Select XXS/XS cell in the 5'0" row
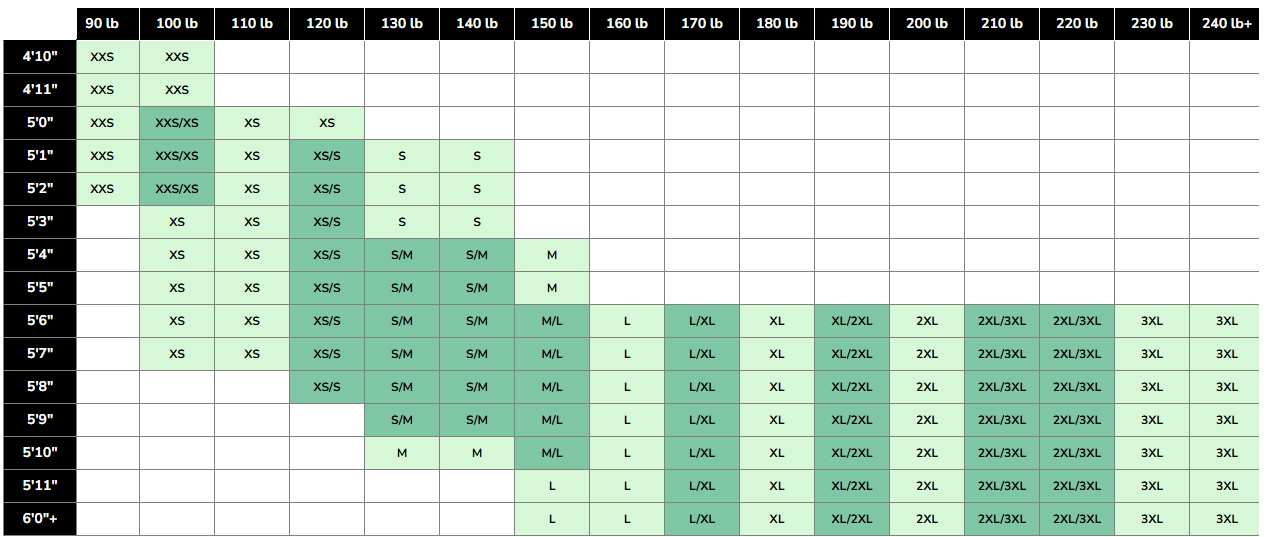 click(177, 123)
